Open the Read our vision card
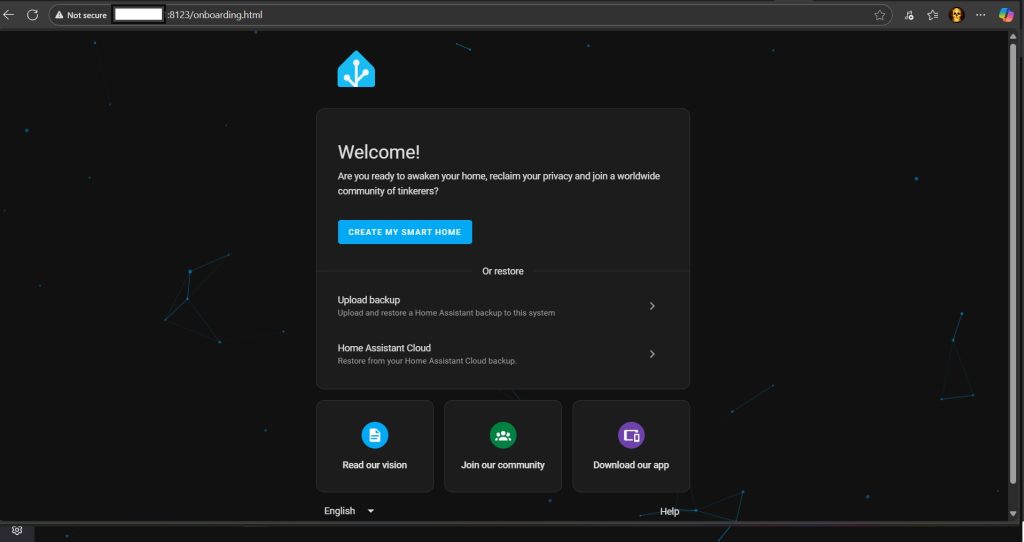Image resolution: width=1024 pixels, height=542 pixels. coord(375,446)
